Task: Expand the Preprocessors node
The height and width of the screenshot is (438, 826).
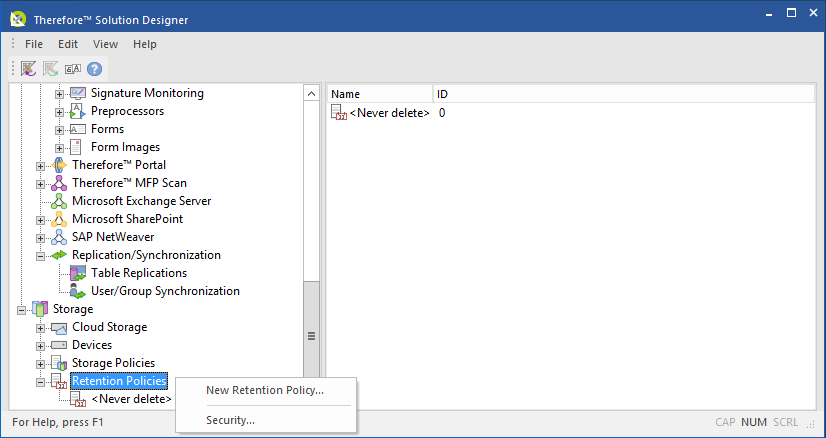Action: click(60, 112)
